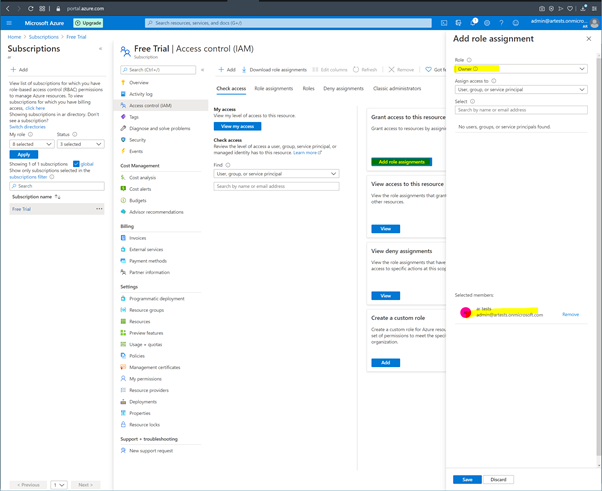
Task: Open portal settings gear icon
Action: coord(487,22)
